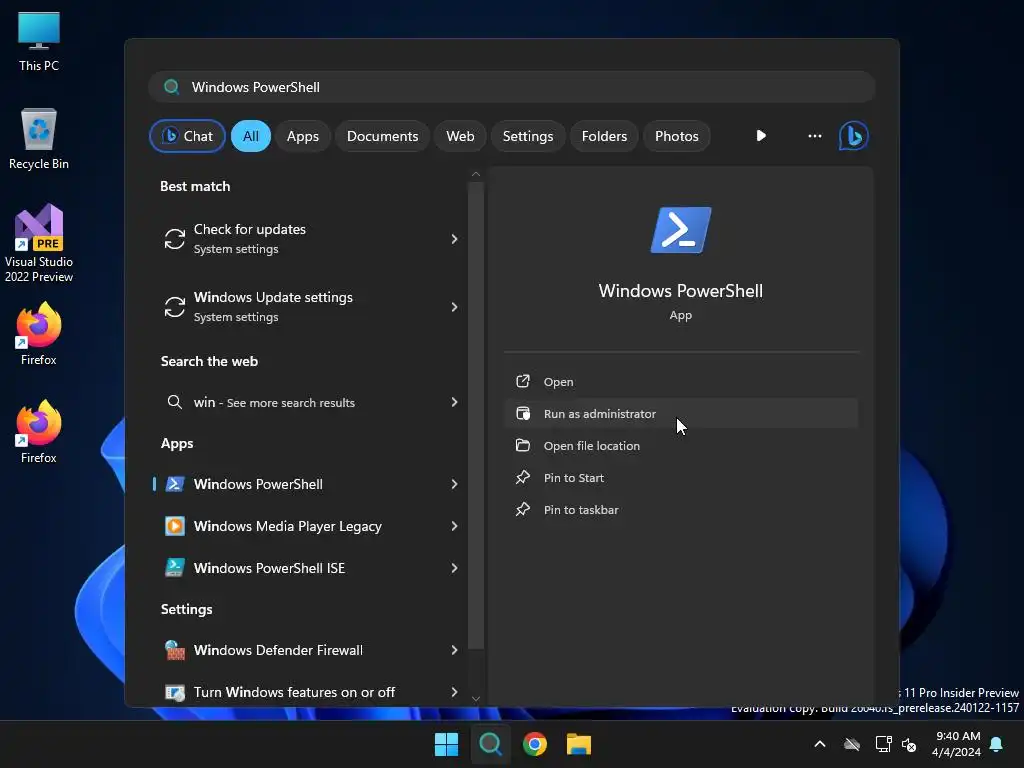This screenshot has width=1024, height=768.
Task: Click the muted volume icon in tray
Action: [x=908, y=744]
